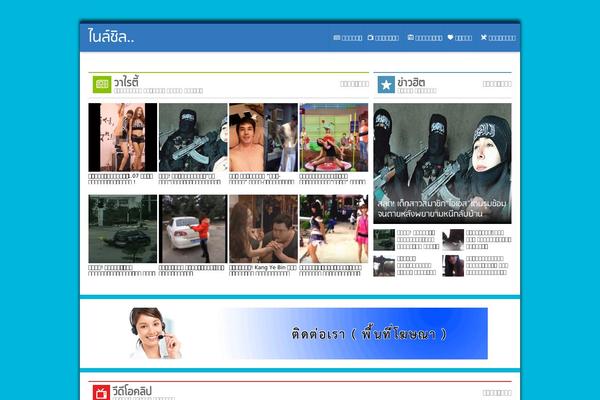This screenshot has width=600, height=400.
Task: Go to homepage via ไนล์ชิล.. logo
Action: point(111,37)
